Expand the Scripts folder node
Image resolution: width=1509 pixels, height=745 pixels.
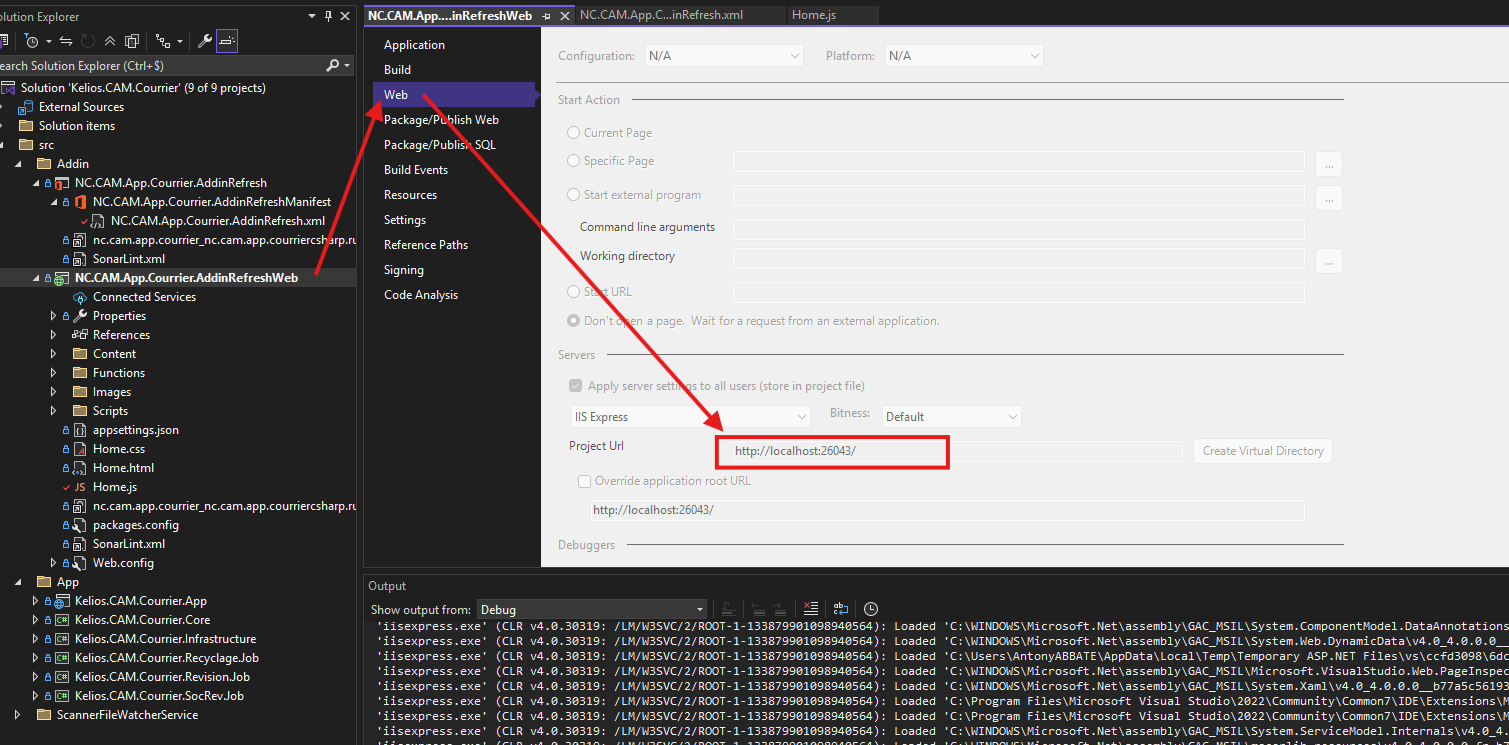pos(54,411)
